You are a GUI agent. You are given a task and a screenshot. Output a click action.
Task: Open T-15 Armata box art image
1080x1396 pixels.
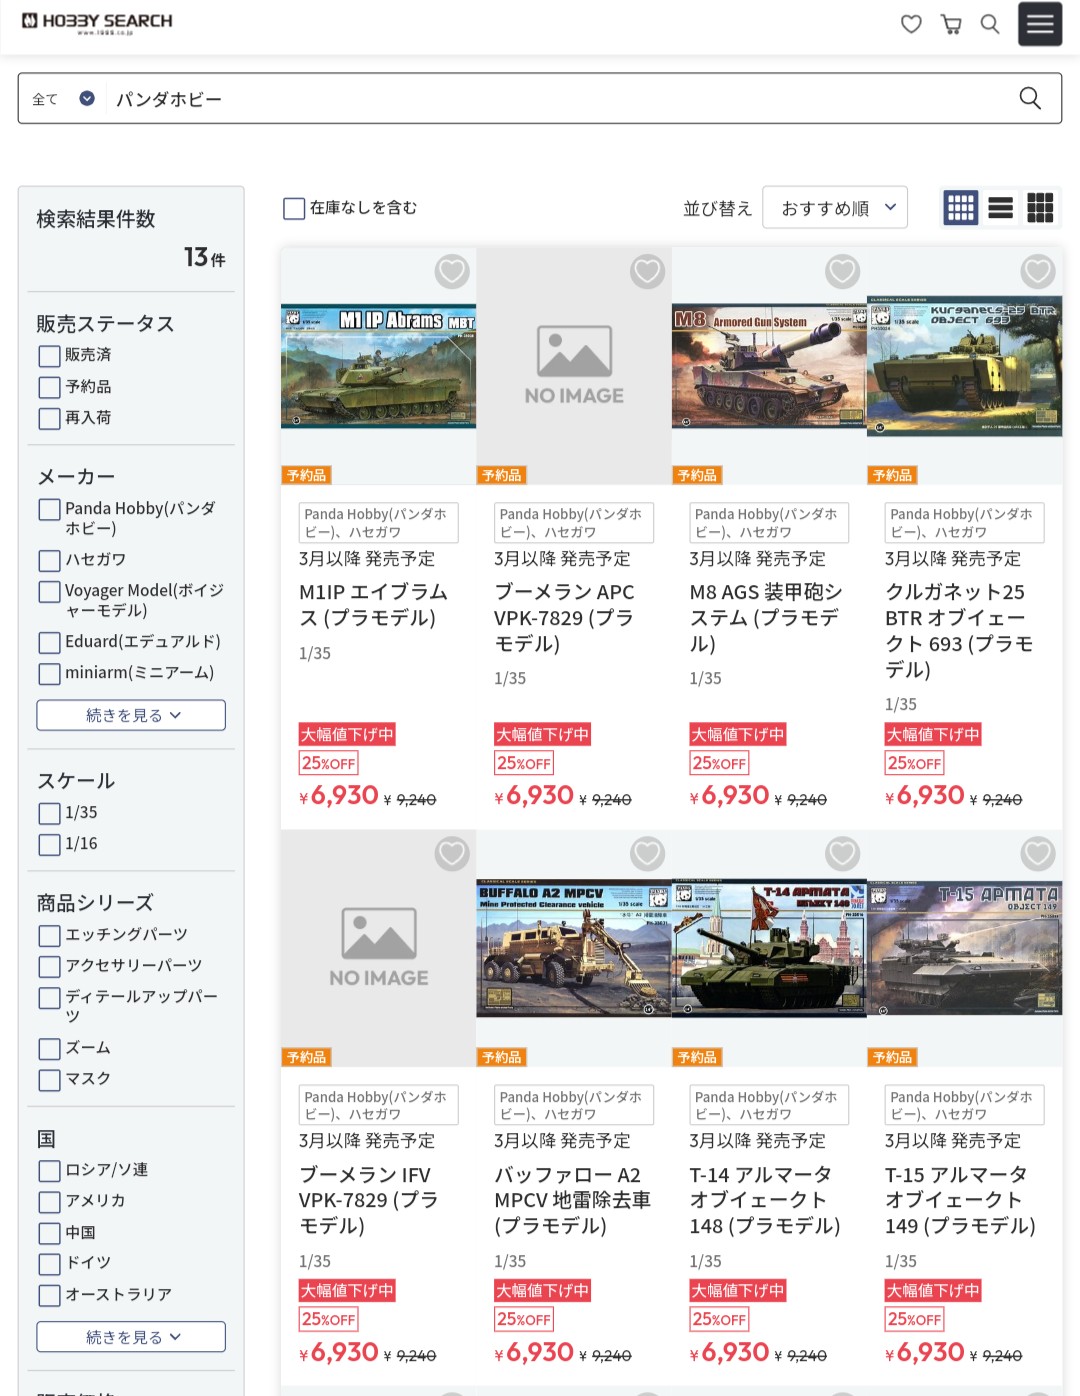(964, 948)
